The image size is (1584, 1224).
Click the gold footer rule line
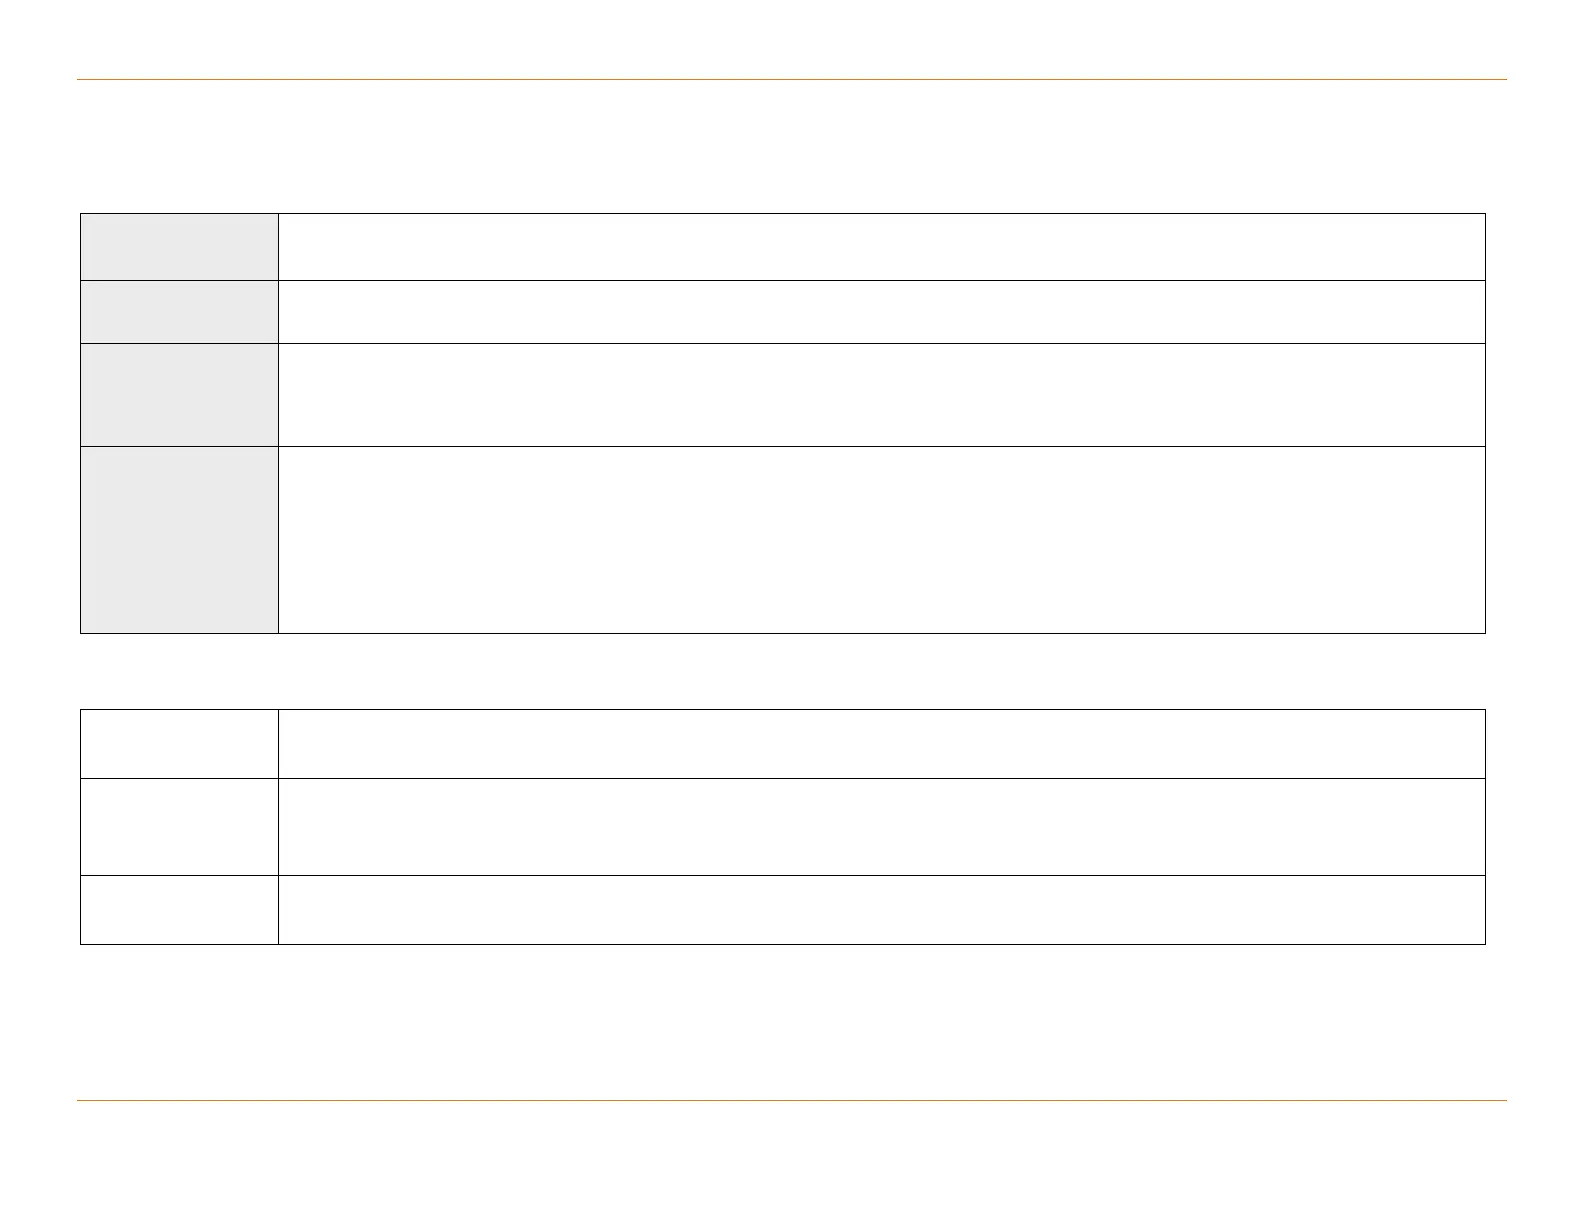[x=792, y=1101]
